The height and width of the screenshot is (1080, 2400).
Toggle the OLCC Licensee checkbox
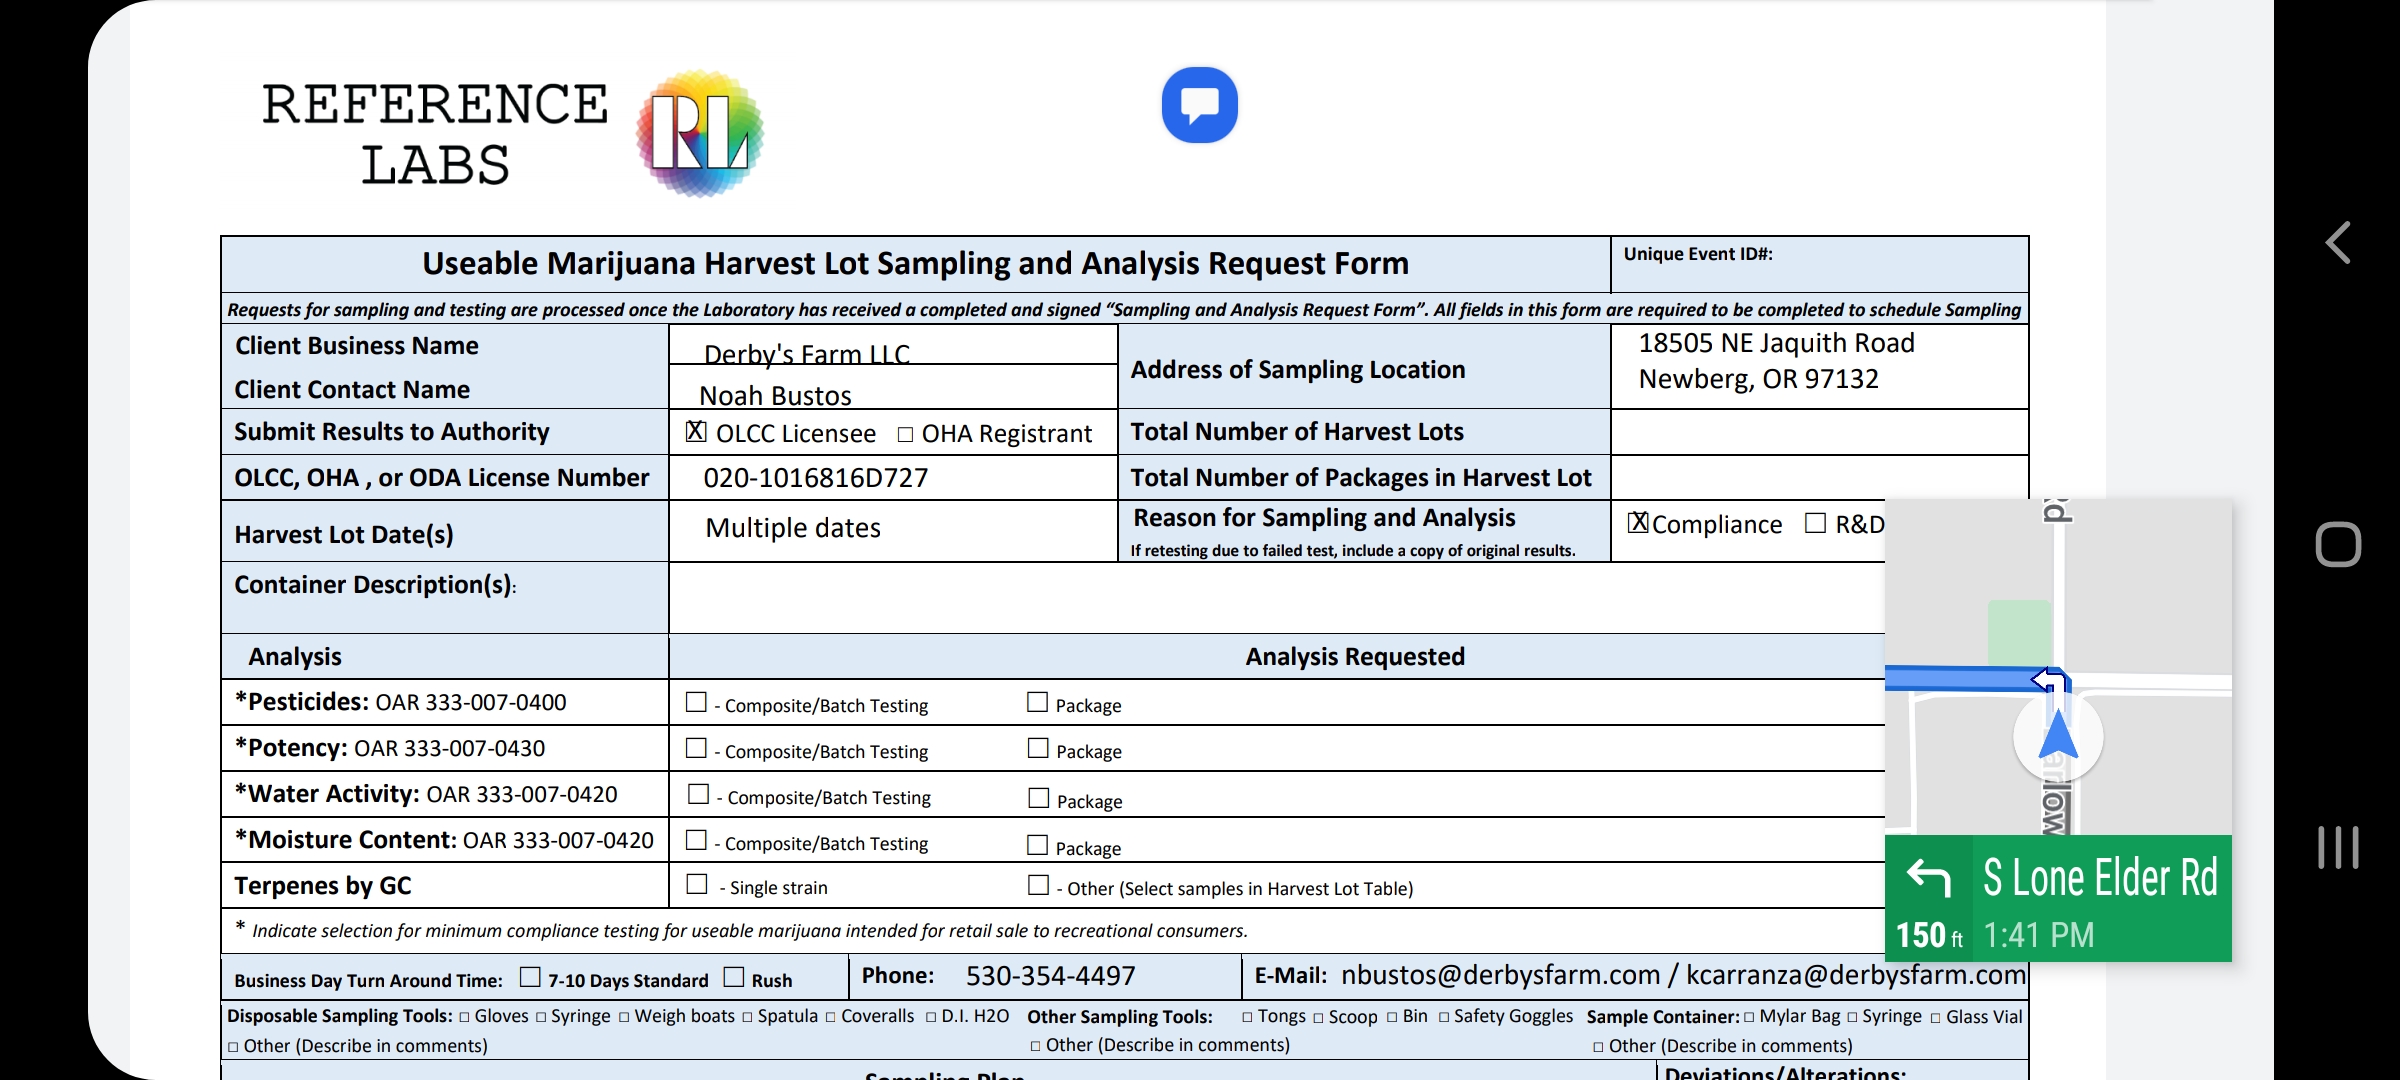(696, 432)
